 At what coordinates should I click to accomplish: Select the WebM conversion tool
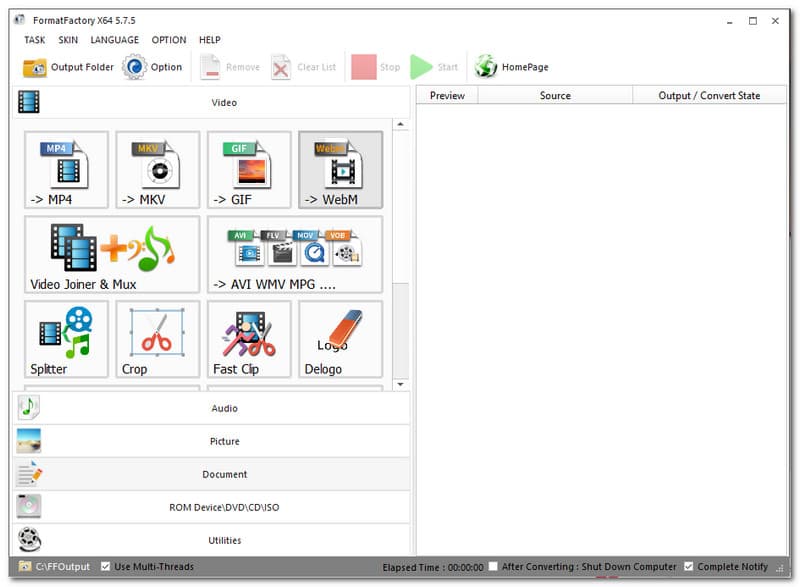pos(340,170)
